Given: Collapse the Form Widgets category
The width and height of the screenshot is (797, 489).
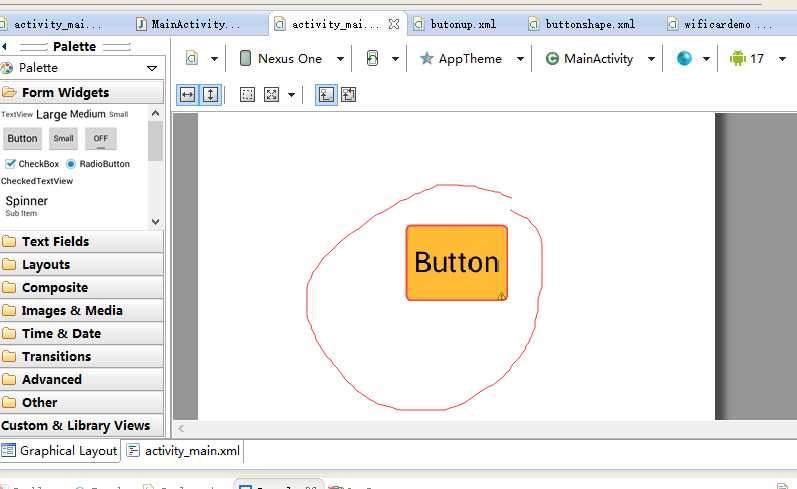Looking at the screenshot, I should point(81,93).
